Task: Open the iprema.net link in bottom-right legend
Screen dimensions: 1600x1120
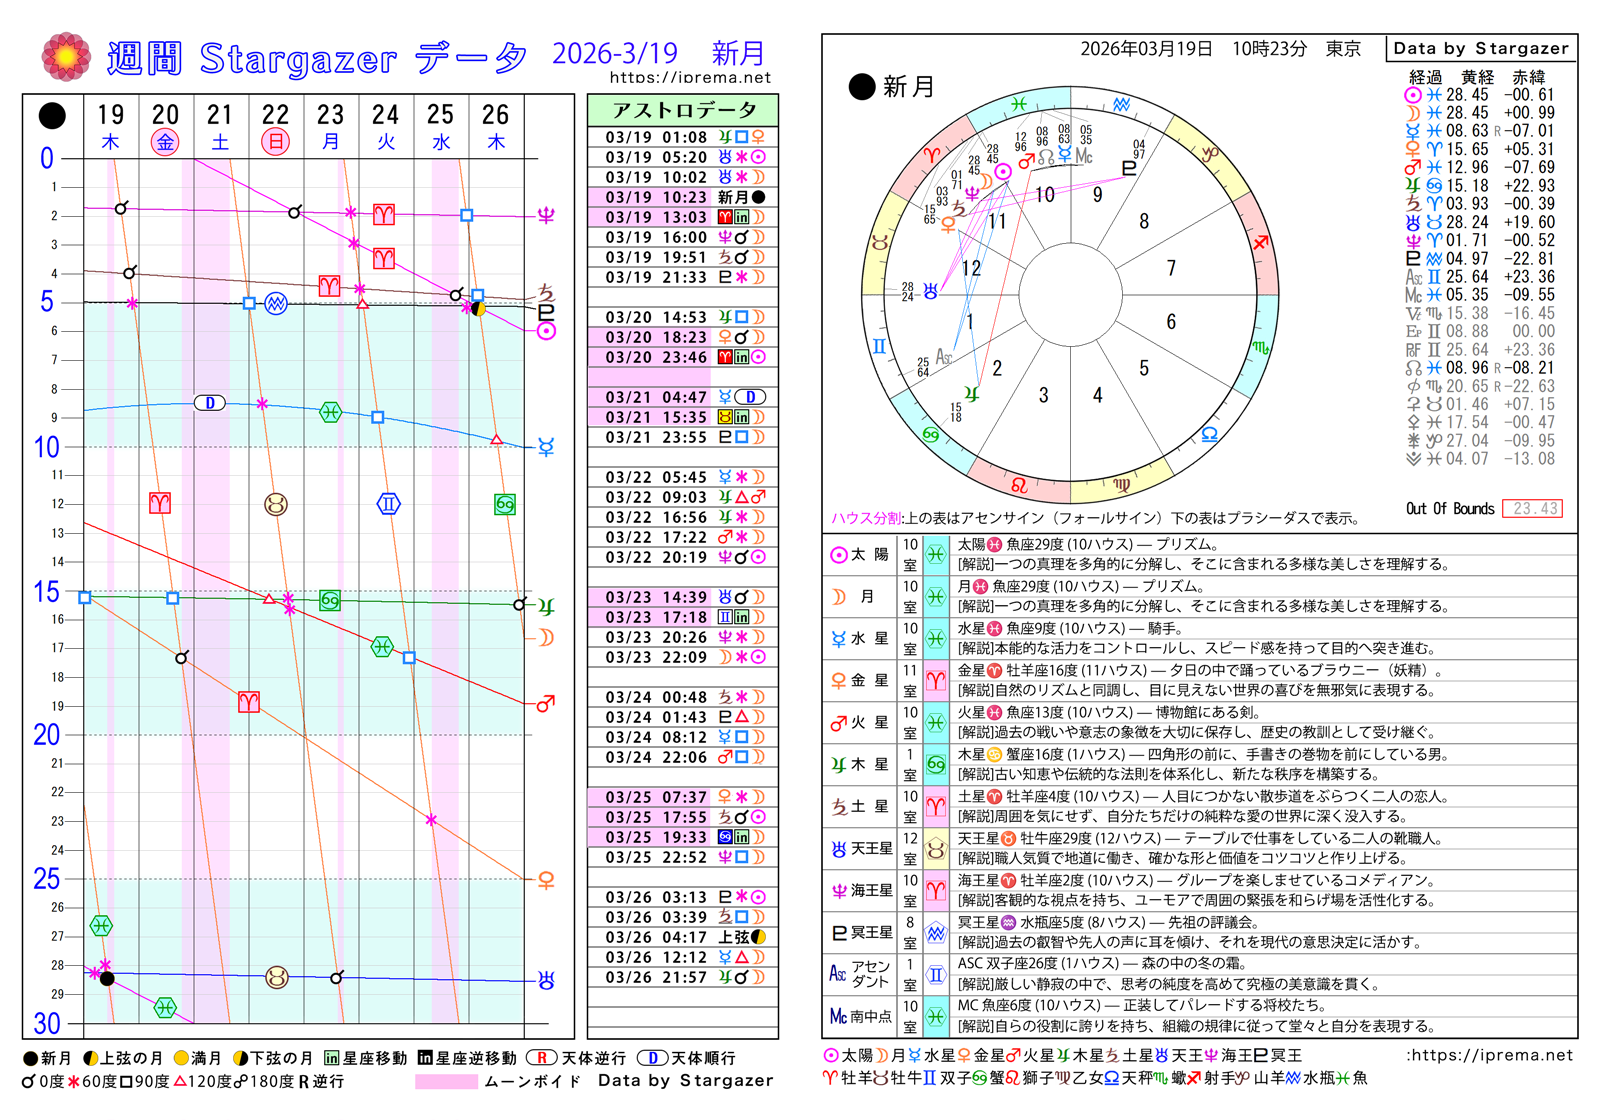Action: tap(1490, 1055)
